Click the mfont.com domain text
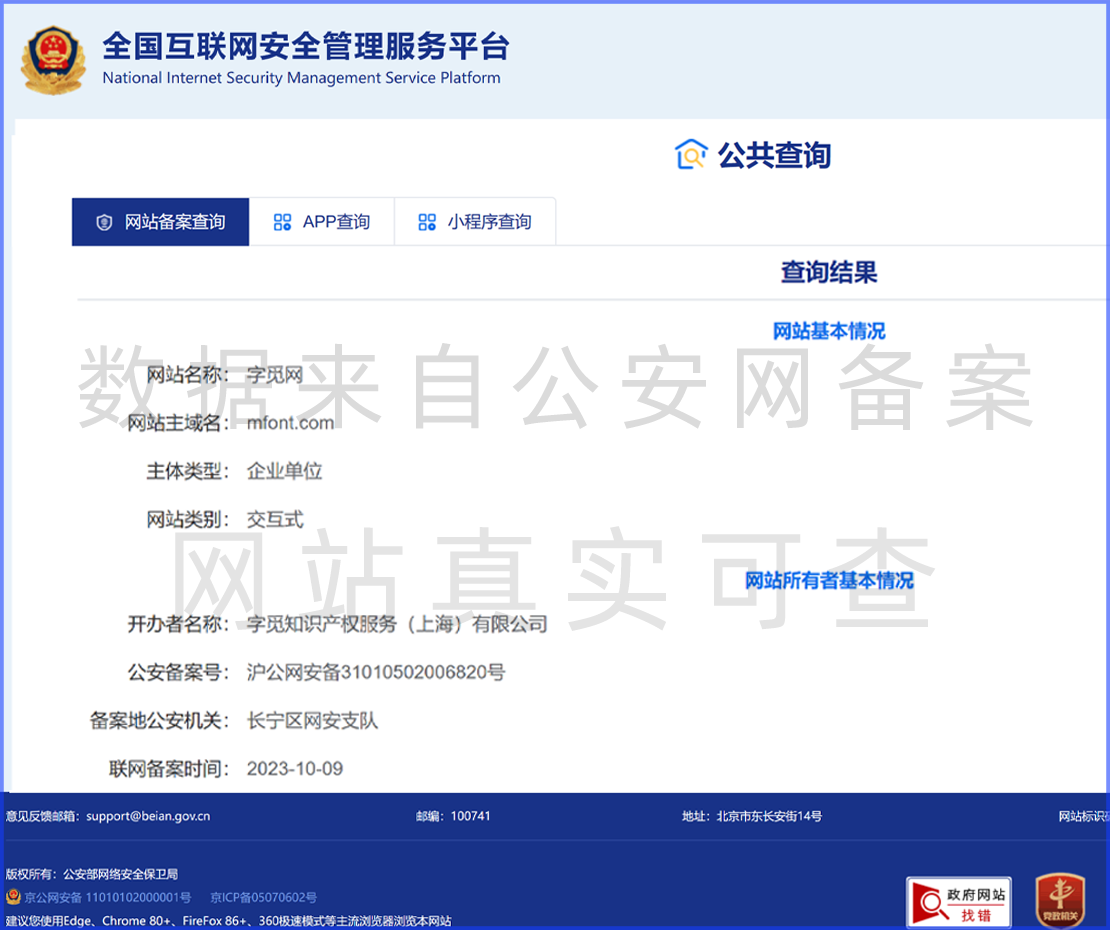 (x=289, y=423)
